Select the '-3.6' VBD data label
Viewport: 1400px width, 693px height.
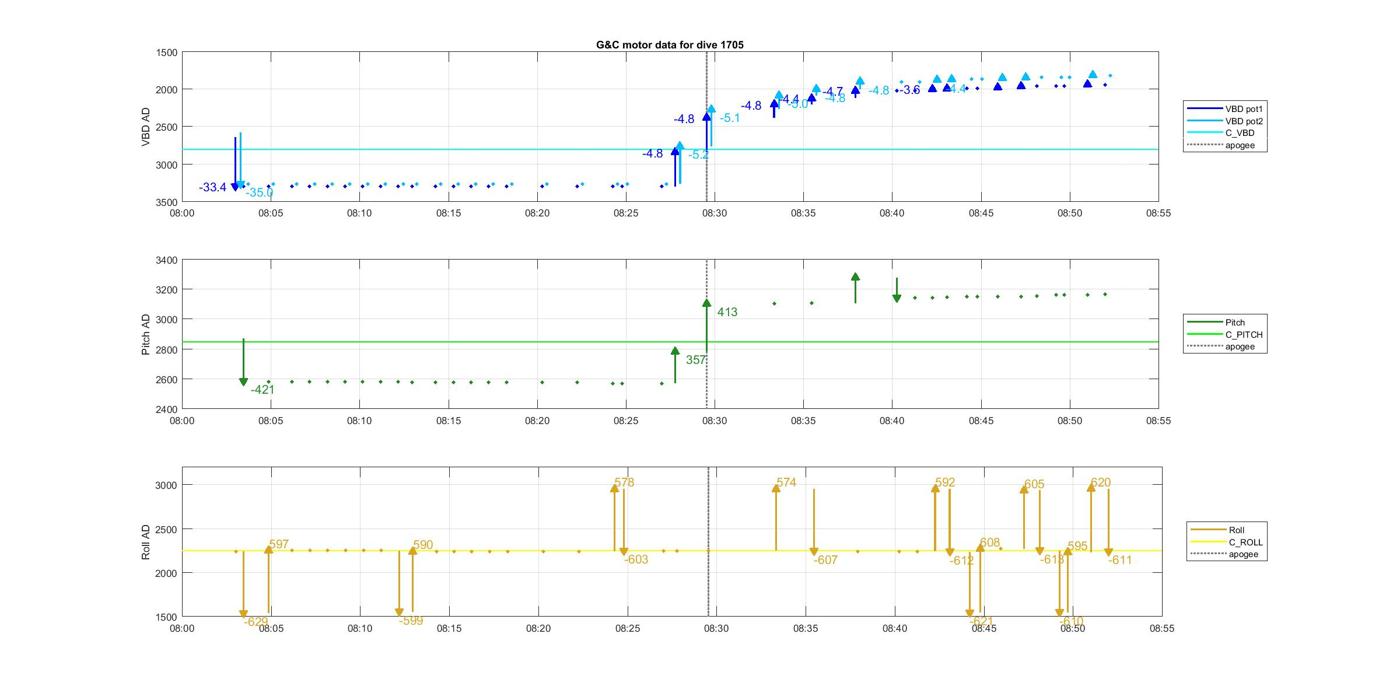click(x=910, y=91)
